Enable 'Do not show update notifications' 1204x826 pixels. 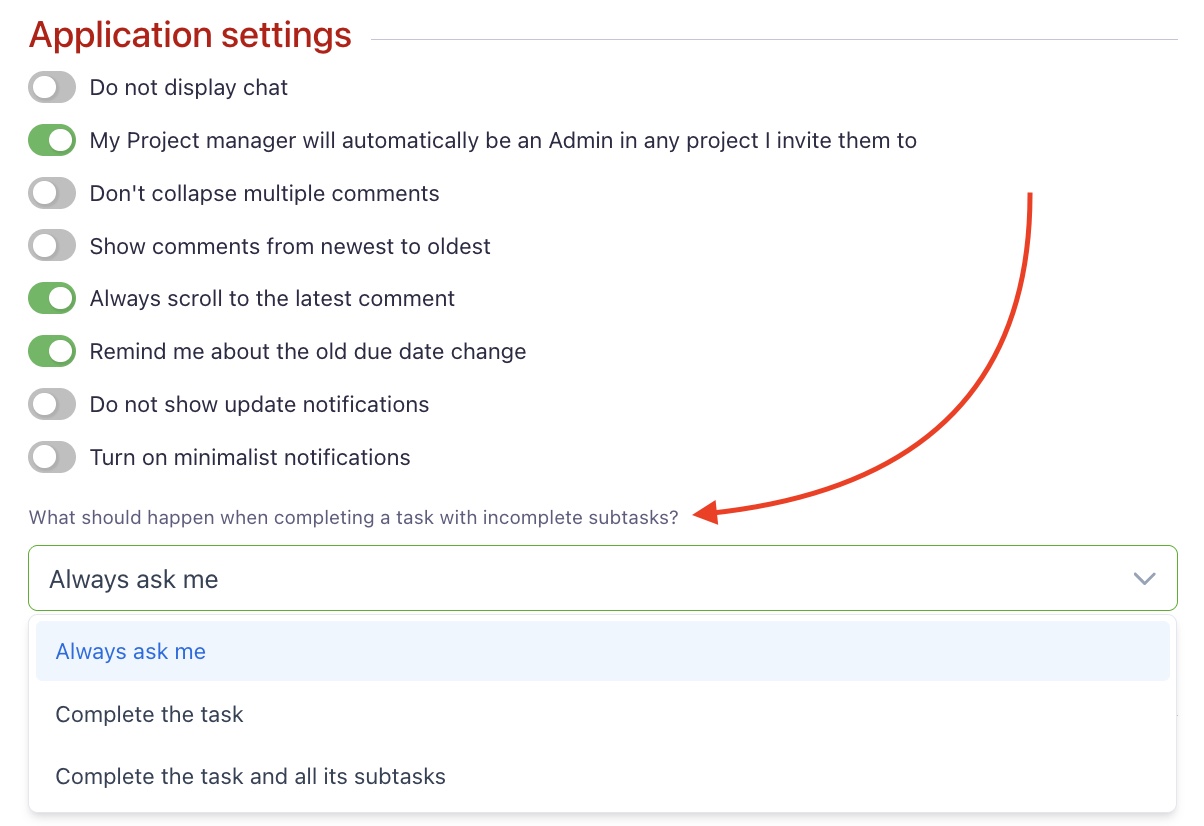point(51,404)
